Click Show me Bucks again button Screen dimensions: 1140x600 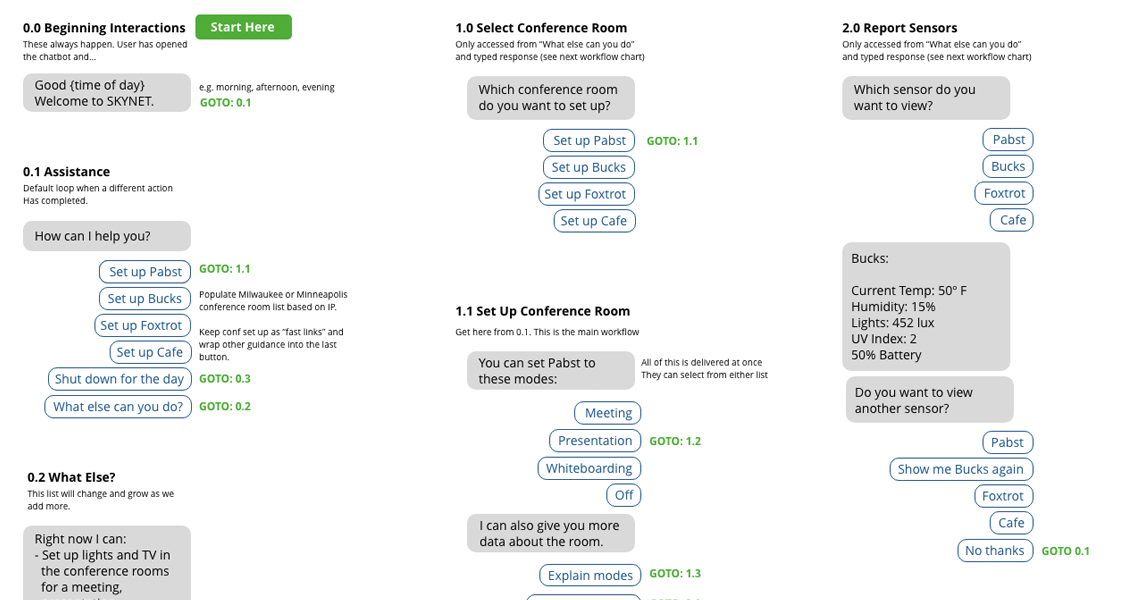[961, 469]
